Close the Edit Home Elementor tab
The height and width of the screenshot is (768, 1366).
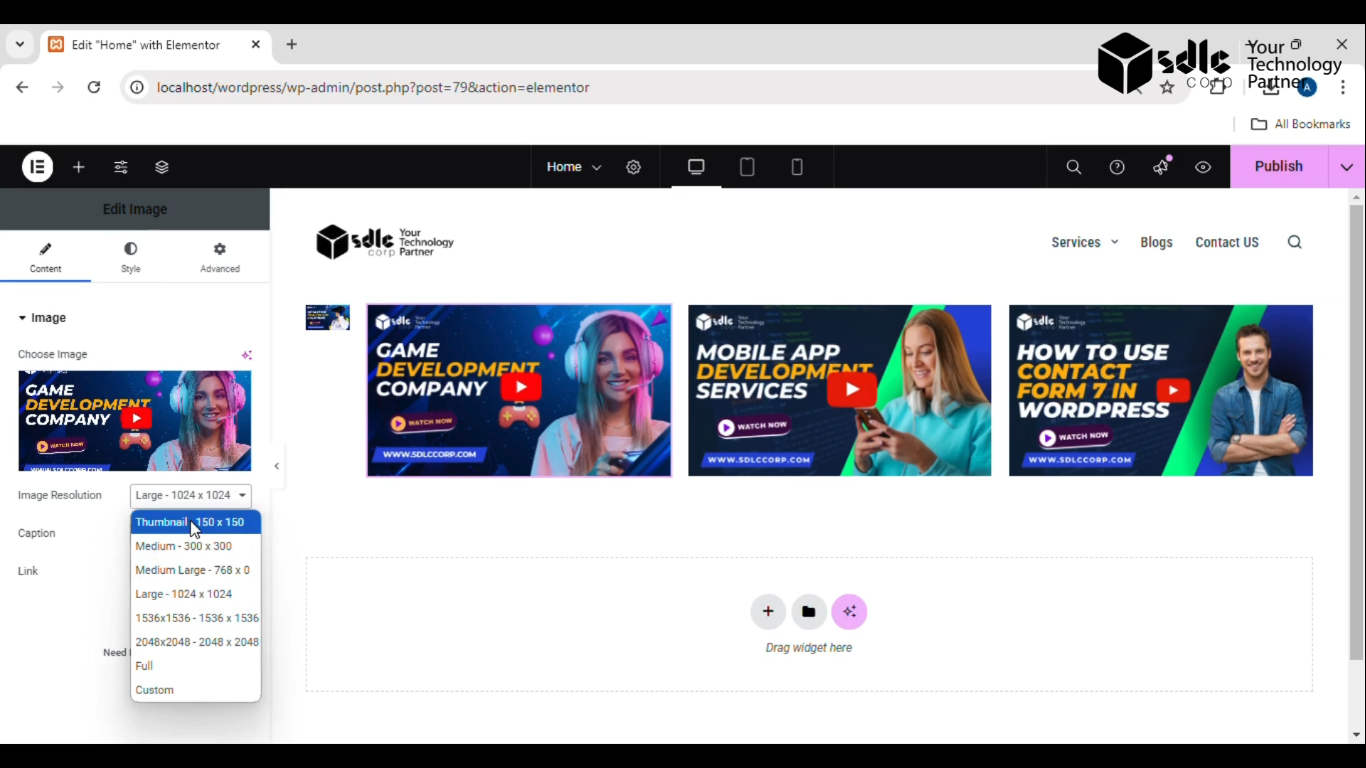coord(255,45)
